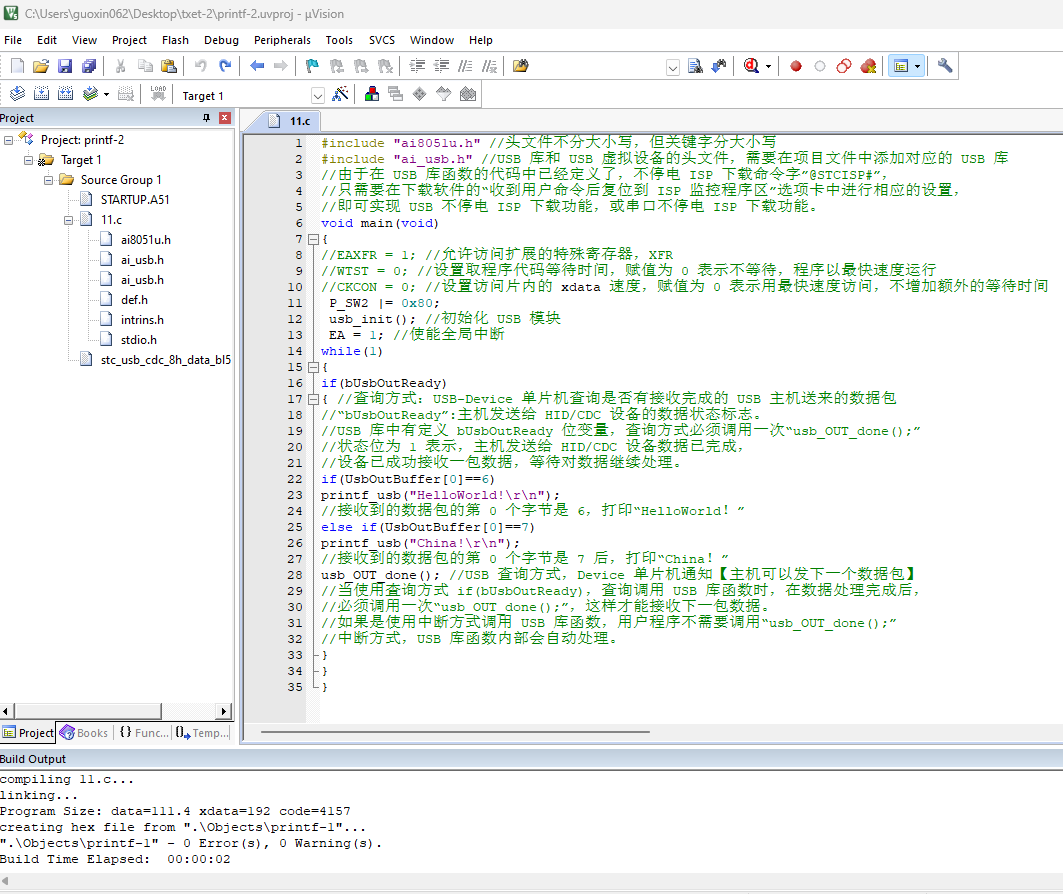Open the SVCS menu
This screenshot has height=894, width=1063.
click(x=382, y=40)
